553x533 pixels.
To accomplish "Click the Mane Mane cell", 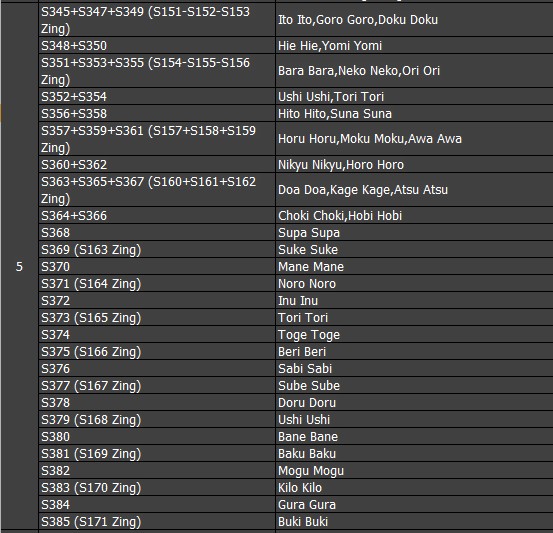I will pos(414,266).
